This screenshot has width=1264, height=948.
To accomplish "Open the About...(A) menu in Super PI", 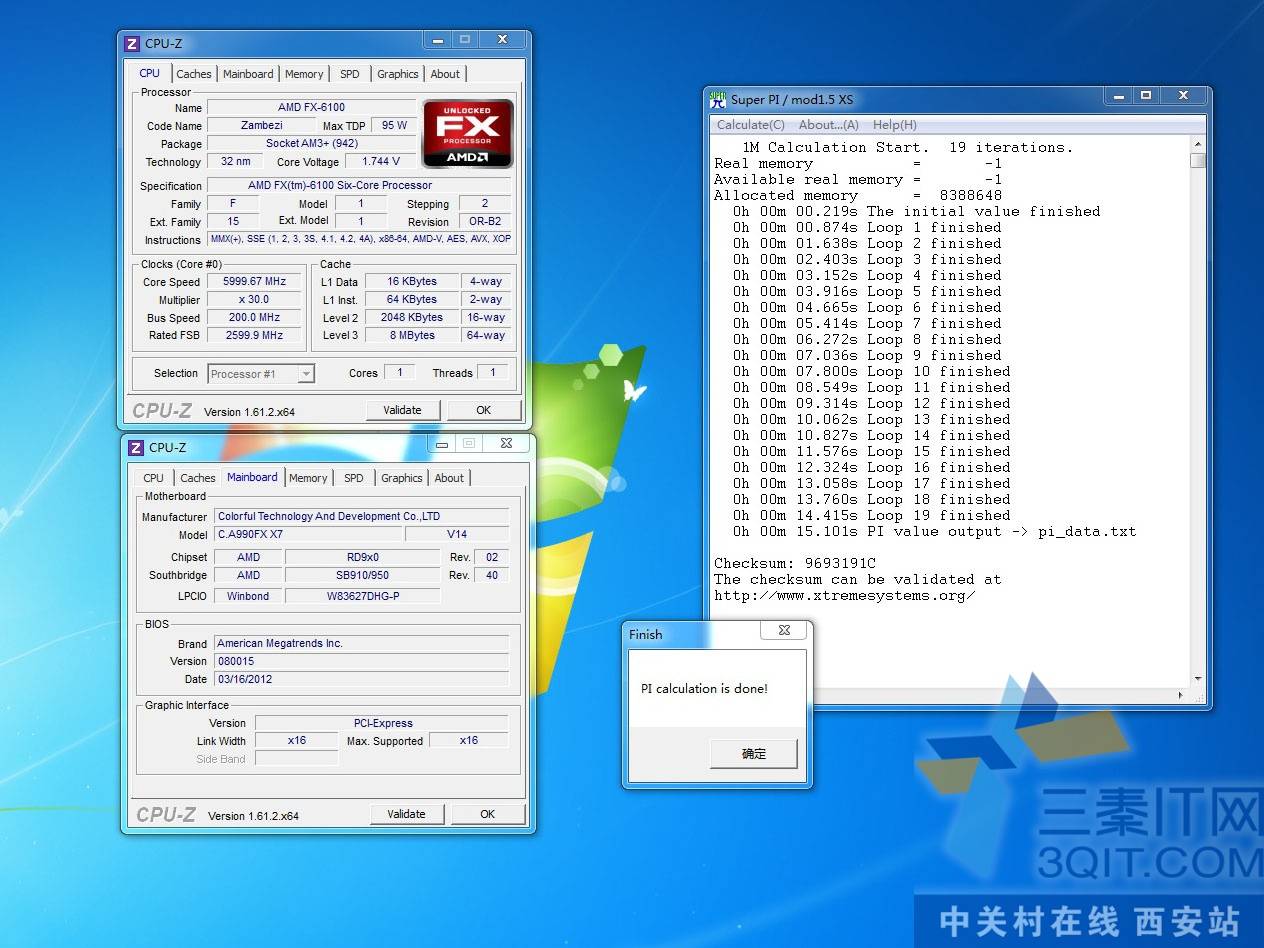I will point(829,125).
